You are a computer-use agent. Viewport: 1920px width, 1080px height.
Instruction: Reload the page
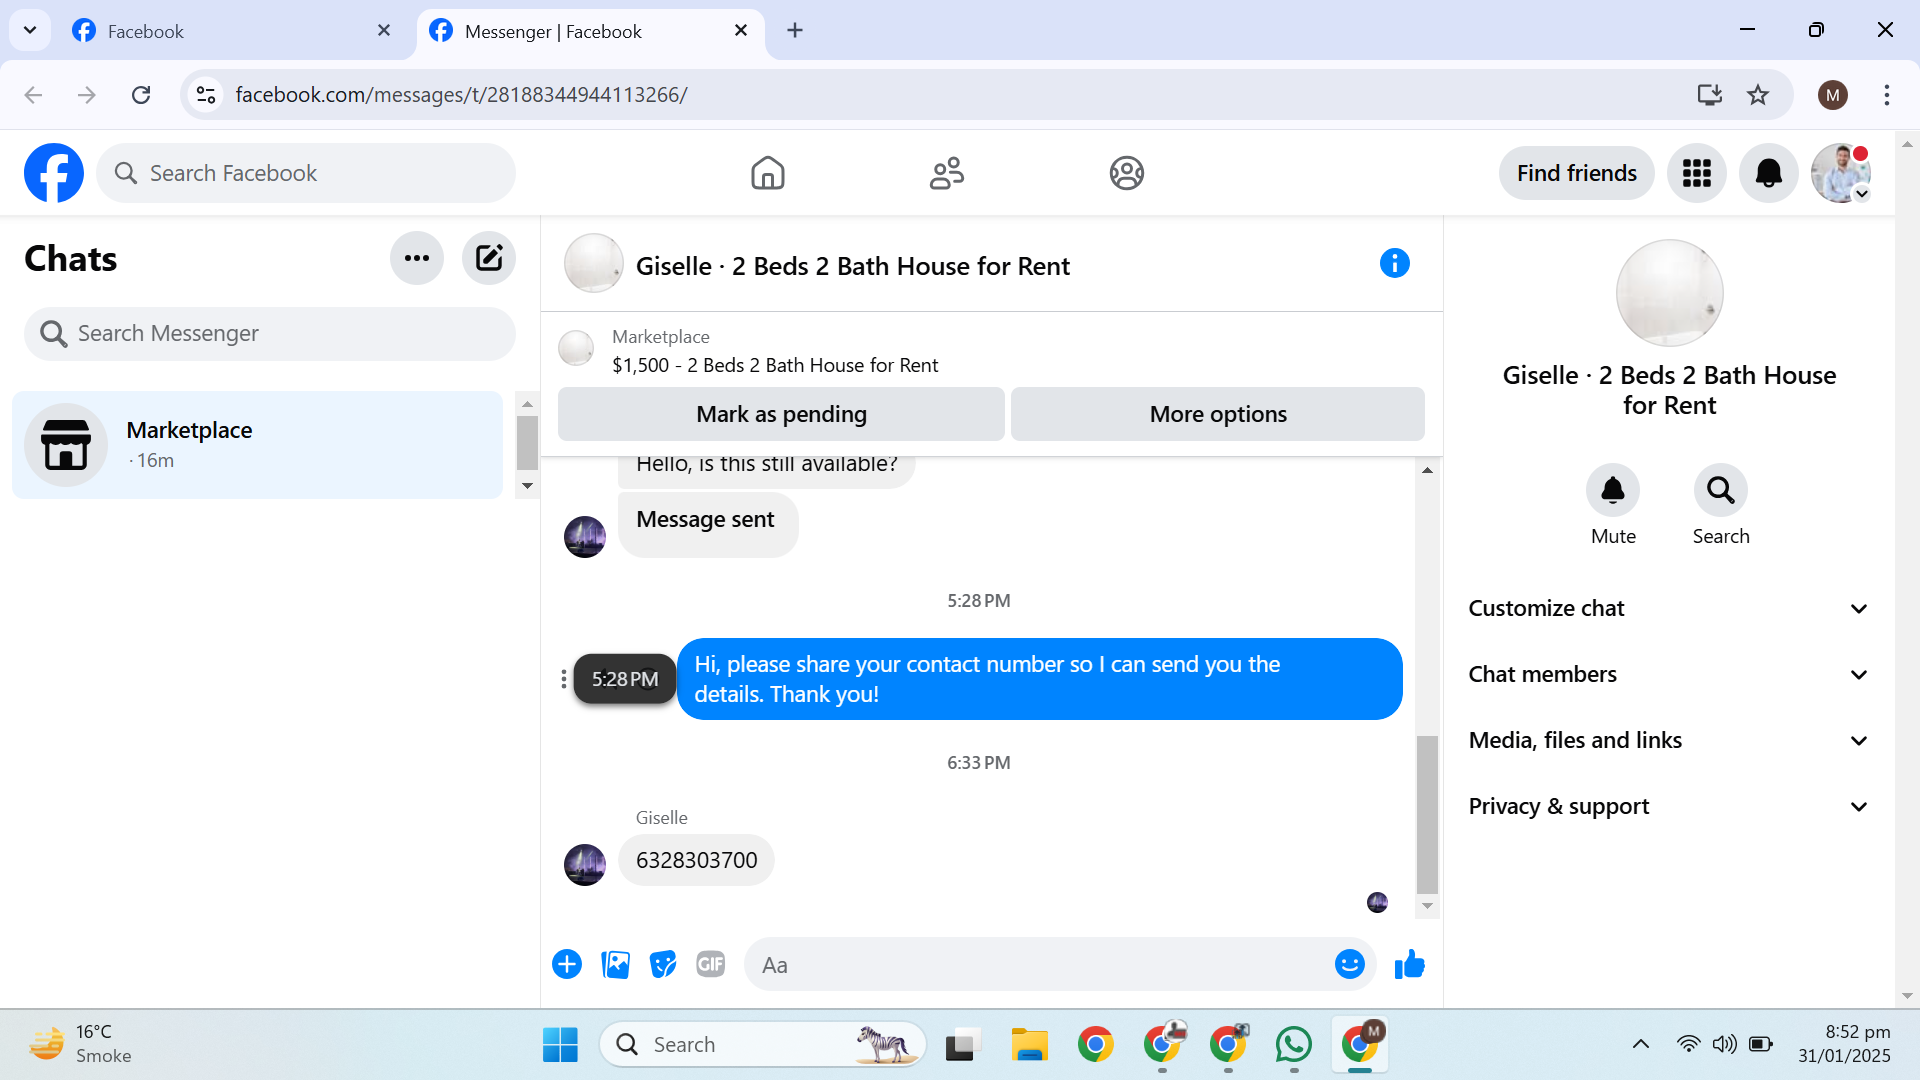tap(141, 95)
